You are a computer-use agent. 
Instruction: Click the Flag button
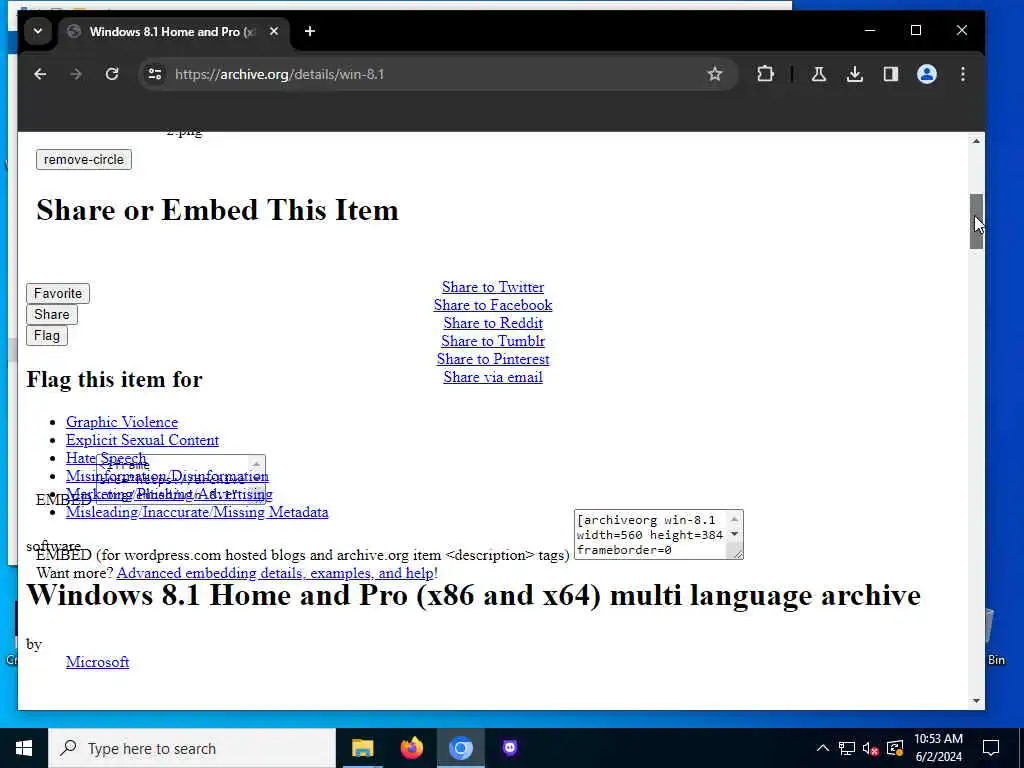pyautogui.click(x=46, y=336)
